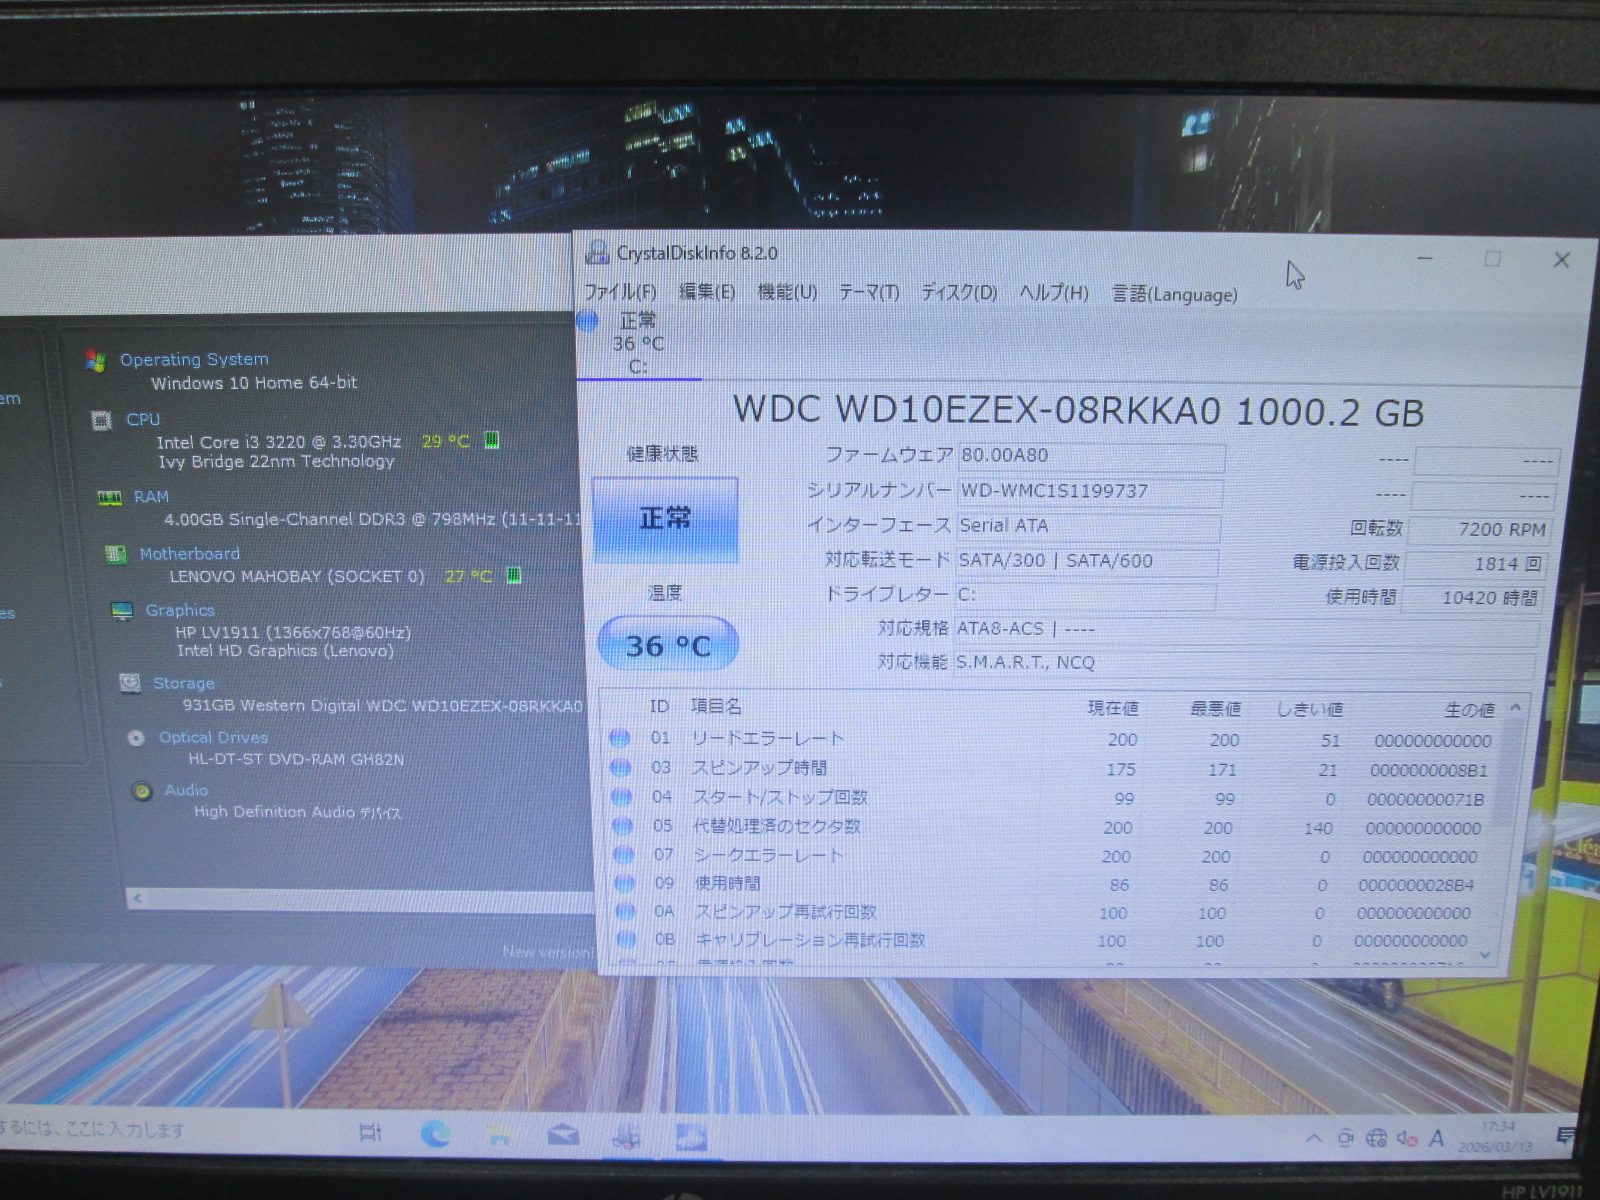Click the 36 °C temperature button
Image resolution: width=1600 pixels, height=1200 pixels.
667,645
